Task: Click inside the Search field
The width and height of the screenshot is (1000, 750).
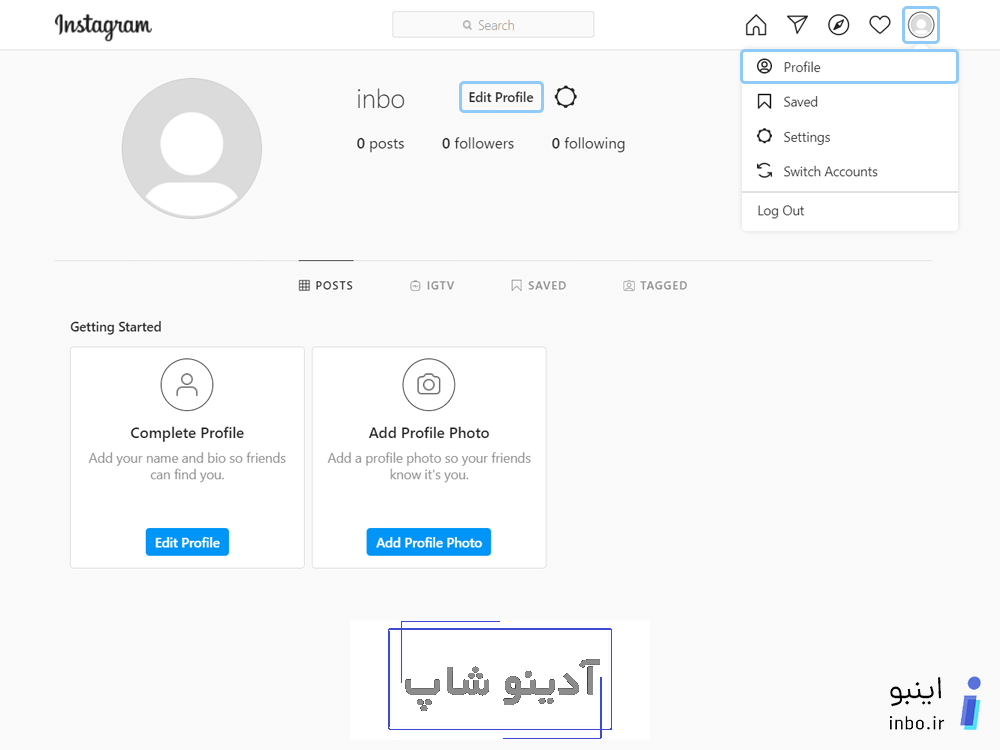Action: 493,24
